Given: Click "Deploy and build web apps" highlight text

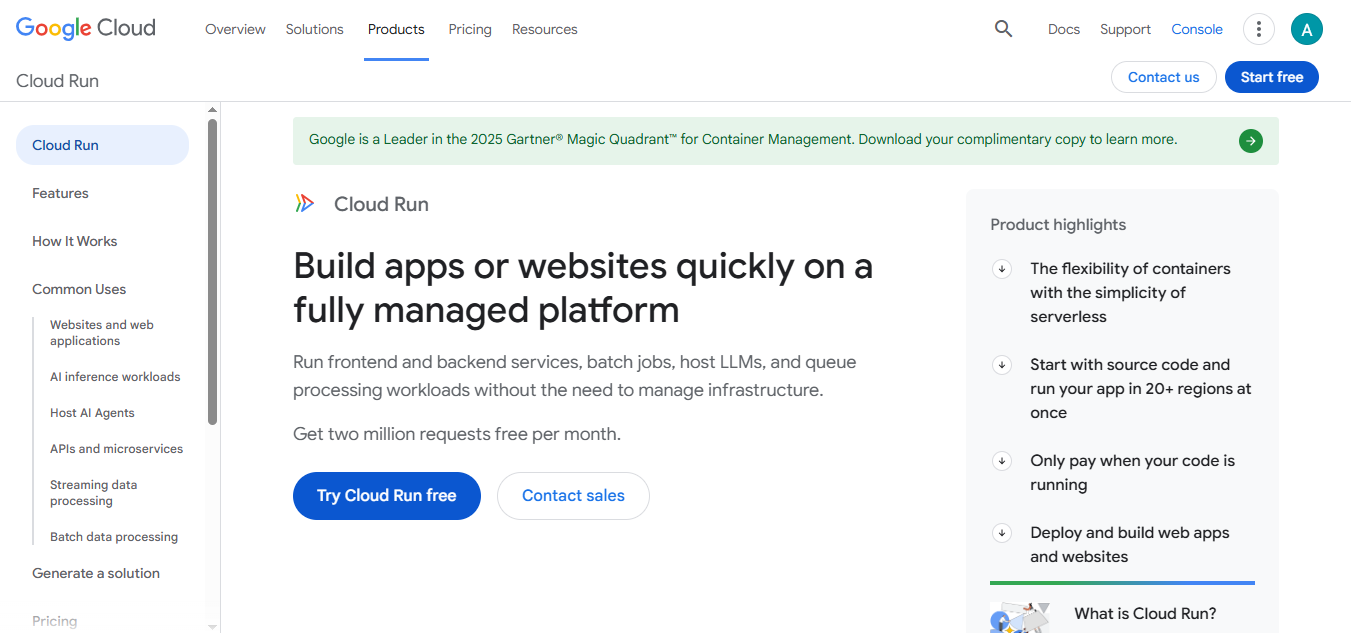Looking at the screenshot, I should (1130, 545).
